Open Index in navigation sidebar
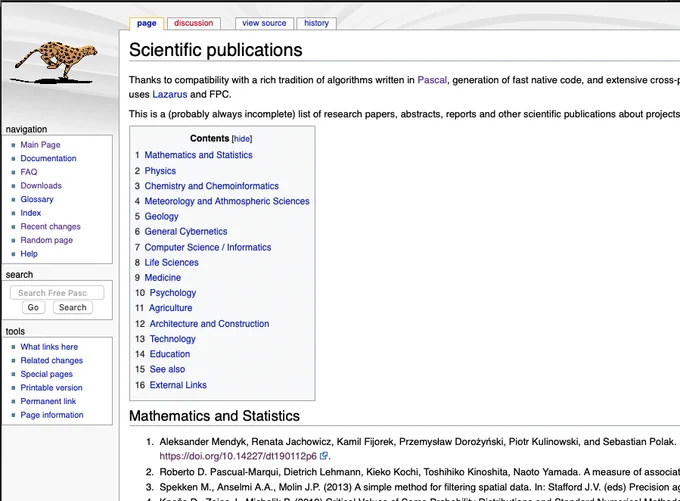Image resolution: width=680 pixels, height=501 pixels. coord(30,213)
